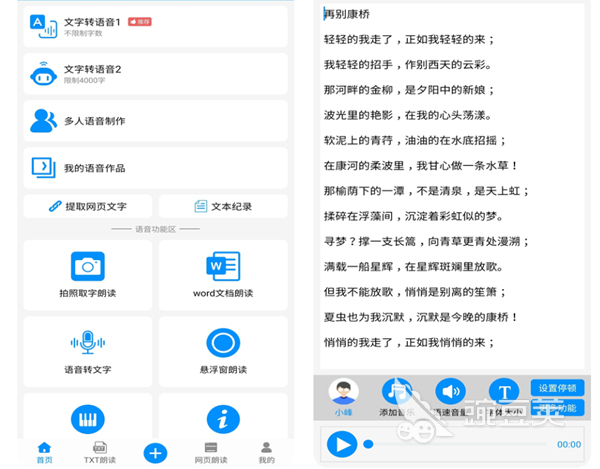Viewport: 600px width, 469px height.
Task: Tap the blue plus add button
Action: [155, 453]
